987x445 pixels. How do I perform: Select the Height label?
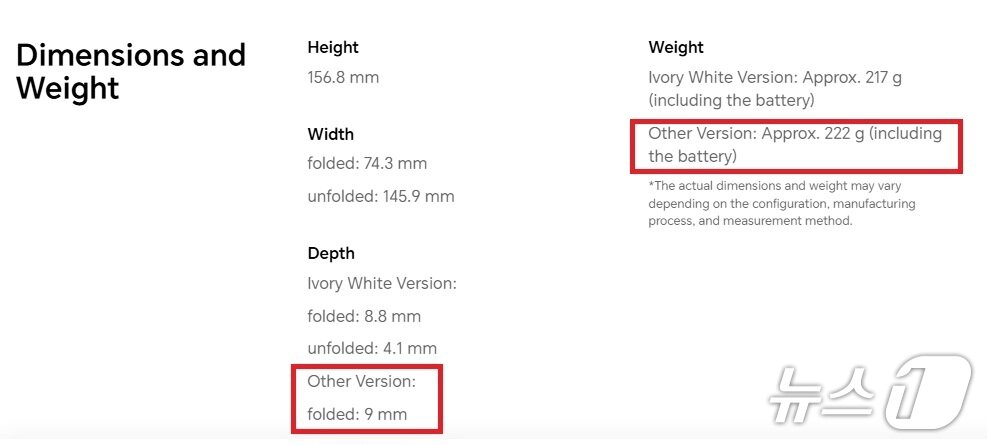tap(333, 47)
